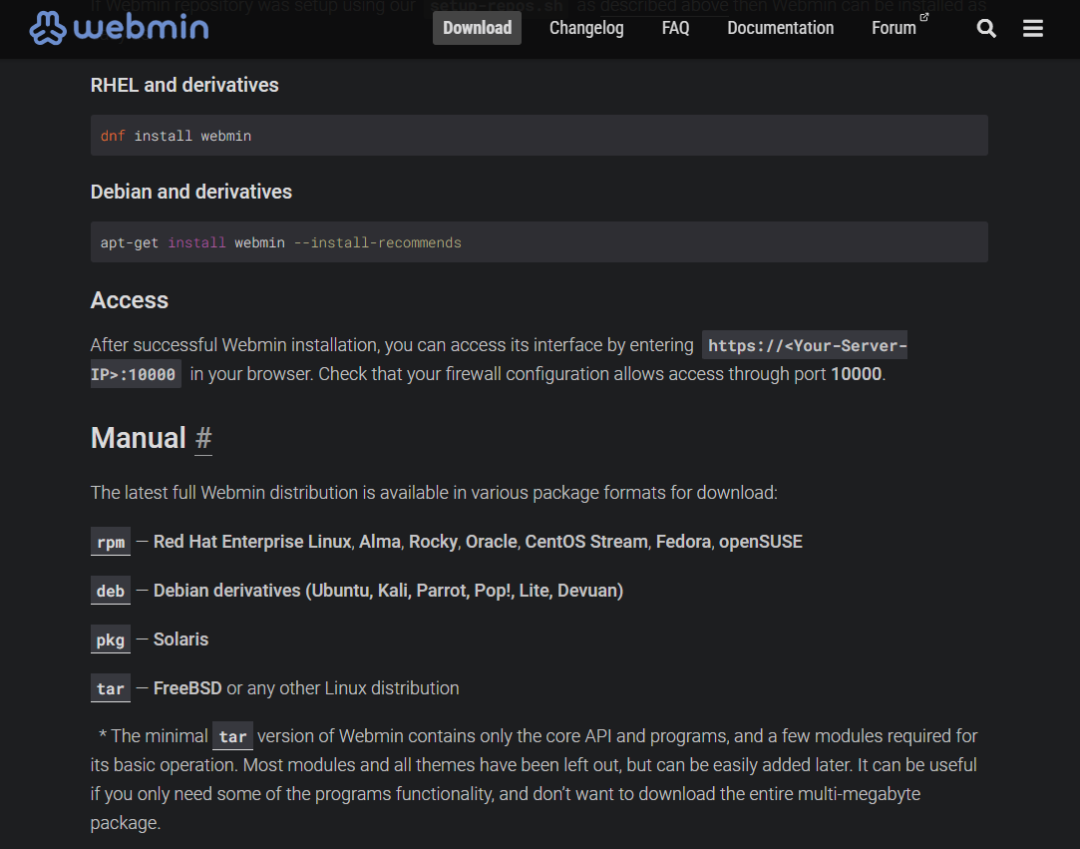Download the rpm package link
The width and height of the screenshot is (1080, 849).
pos(110,542)
